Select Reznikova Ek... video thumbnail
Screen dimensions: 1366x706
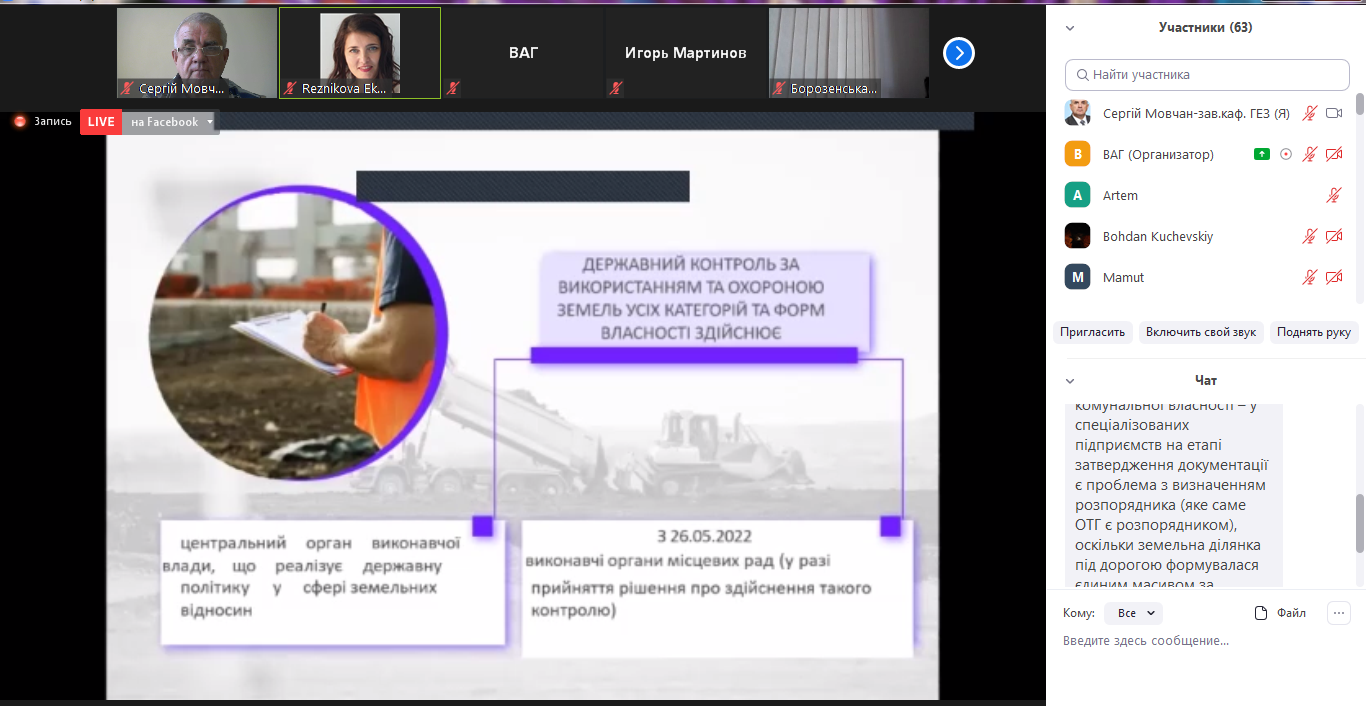[x=360, y=53]
